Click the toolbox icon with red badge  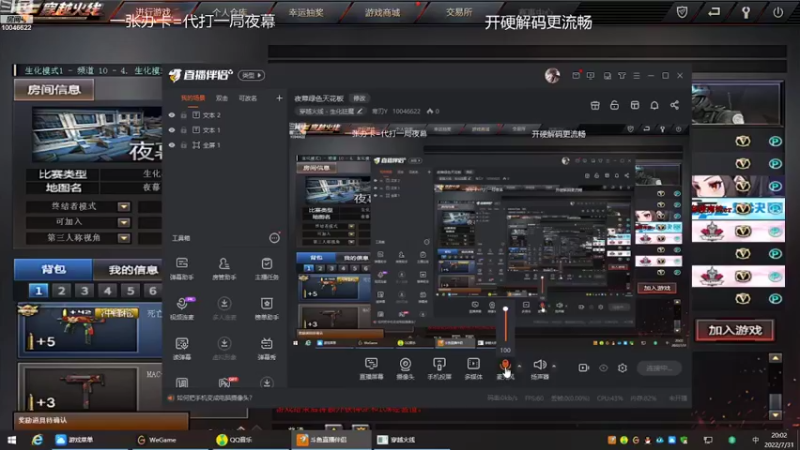pyautogui.click(x=224, y=382)
